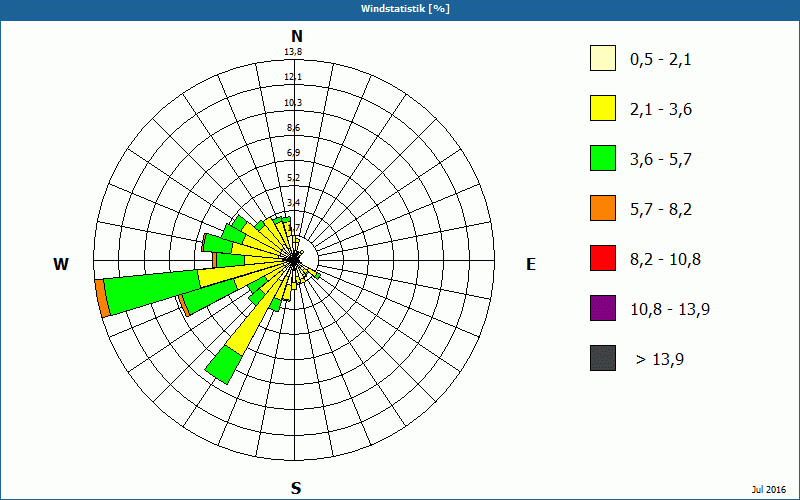Click the legend label '3,6 - 5,7'
Screen dimensions: 800x500
[661, 160]
